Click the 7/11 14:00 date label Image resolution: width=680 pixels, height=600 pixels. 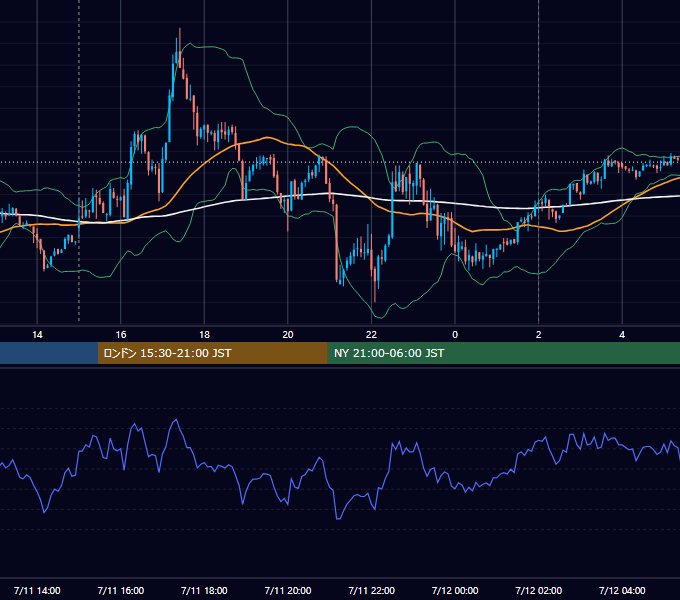(37, 590)
